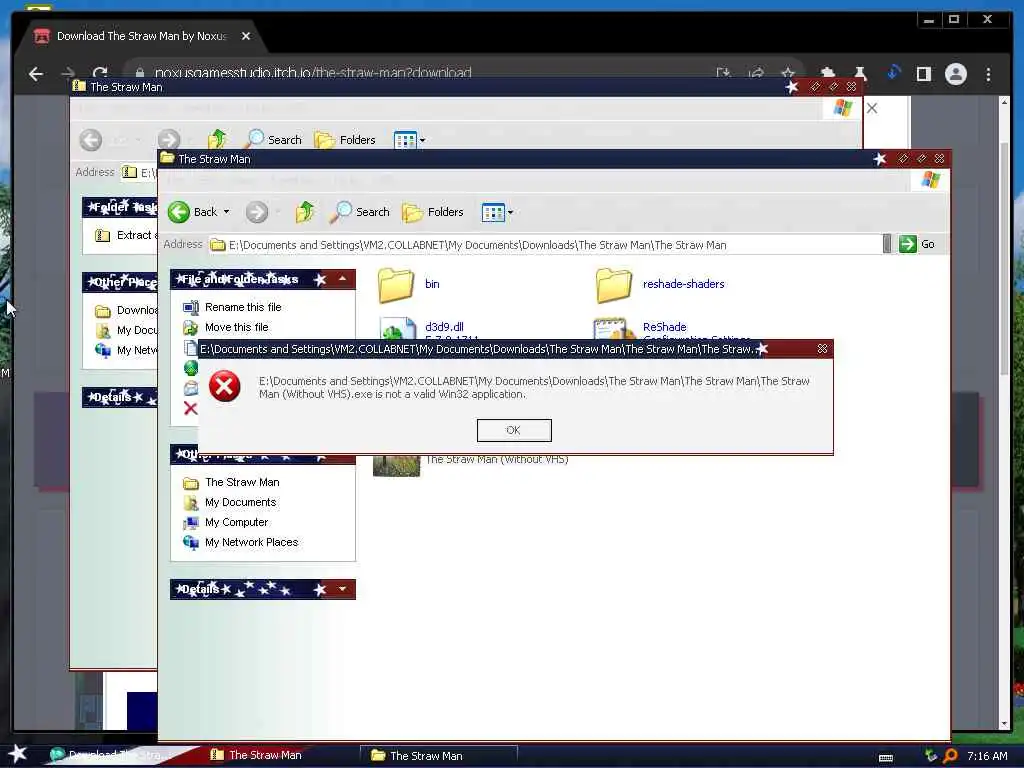Go up one folder level in front window
The image size is (1024, 768).
[304, 212]
